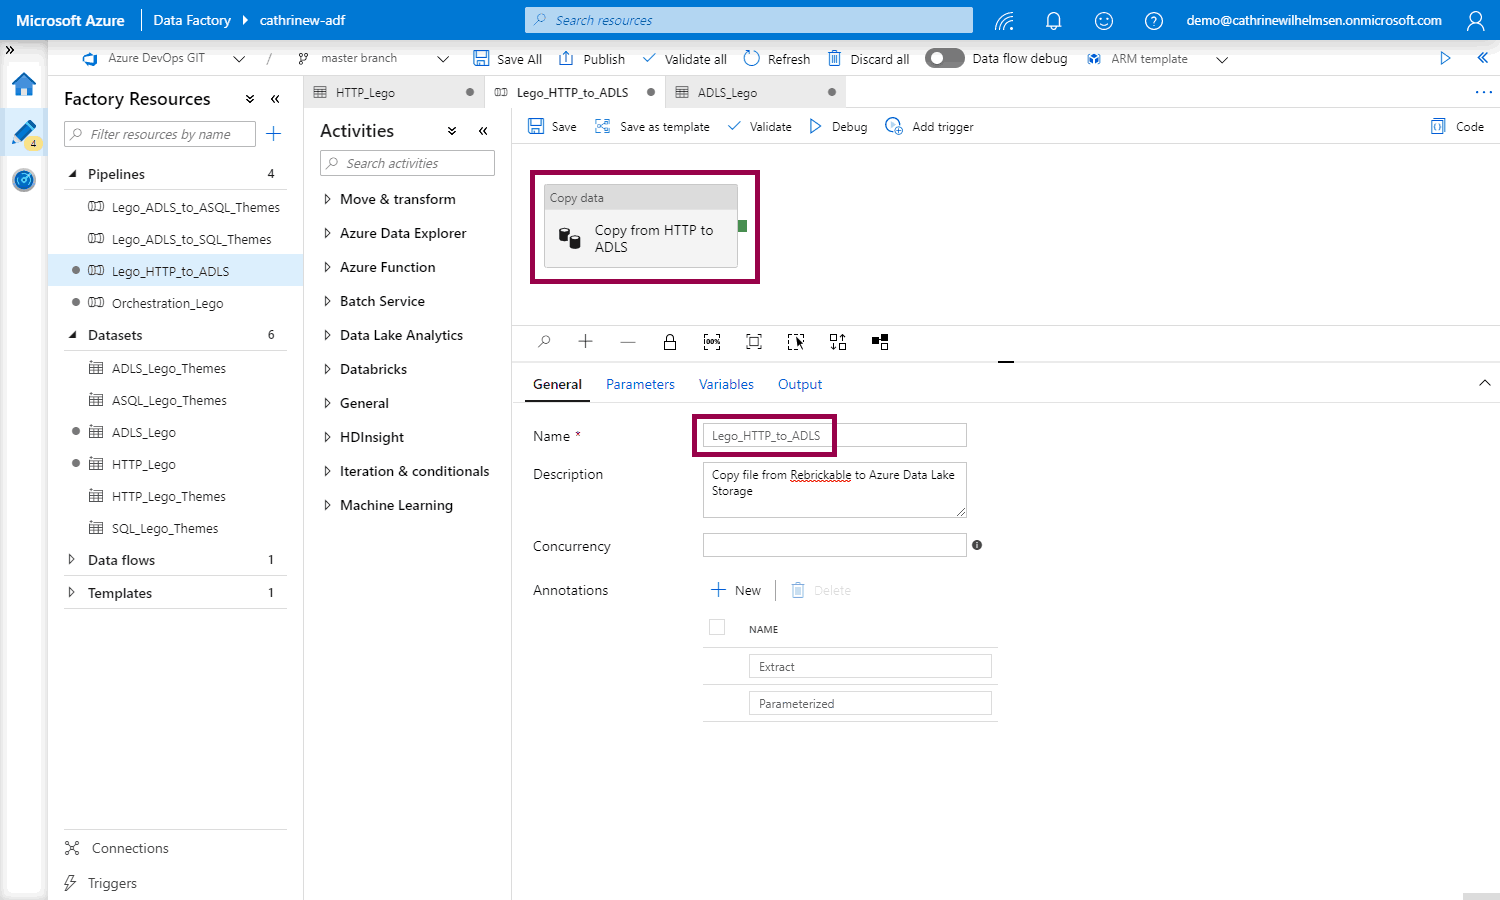This screenshot has width=1500, height=900.
Task: Click the Author pencil icon in sidebar
Action: 24,132
